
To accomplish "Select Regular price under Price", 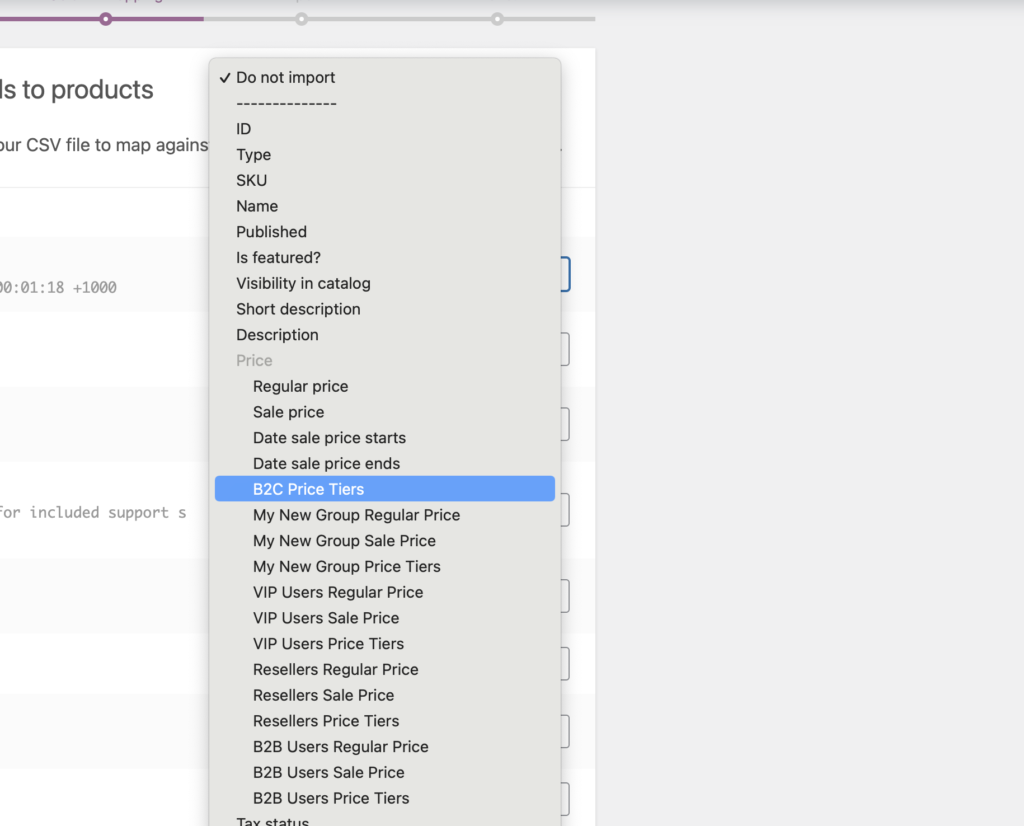I will (385, 387).
